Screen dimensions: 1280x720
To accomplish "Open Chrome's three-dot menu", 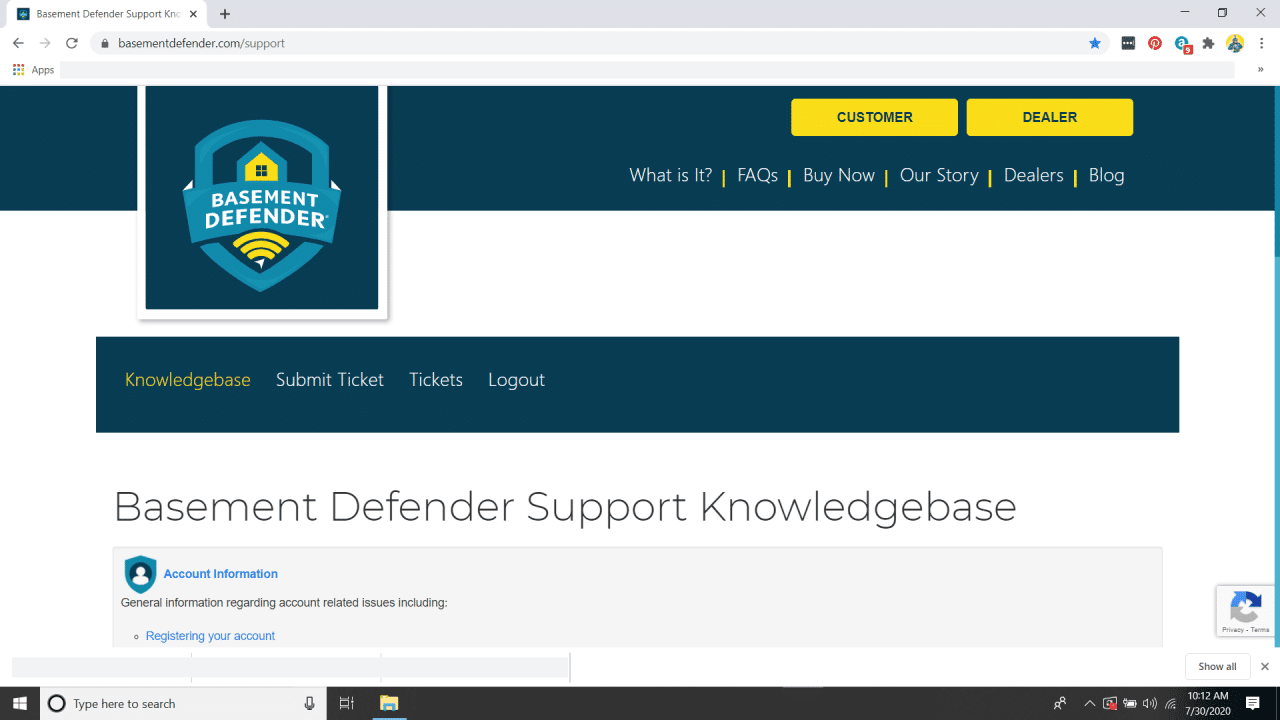I will tap(1262, 43).
